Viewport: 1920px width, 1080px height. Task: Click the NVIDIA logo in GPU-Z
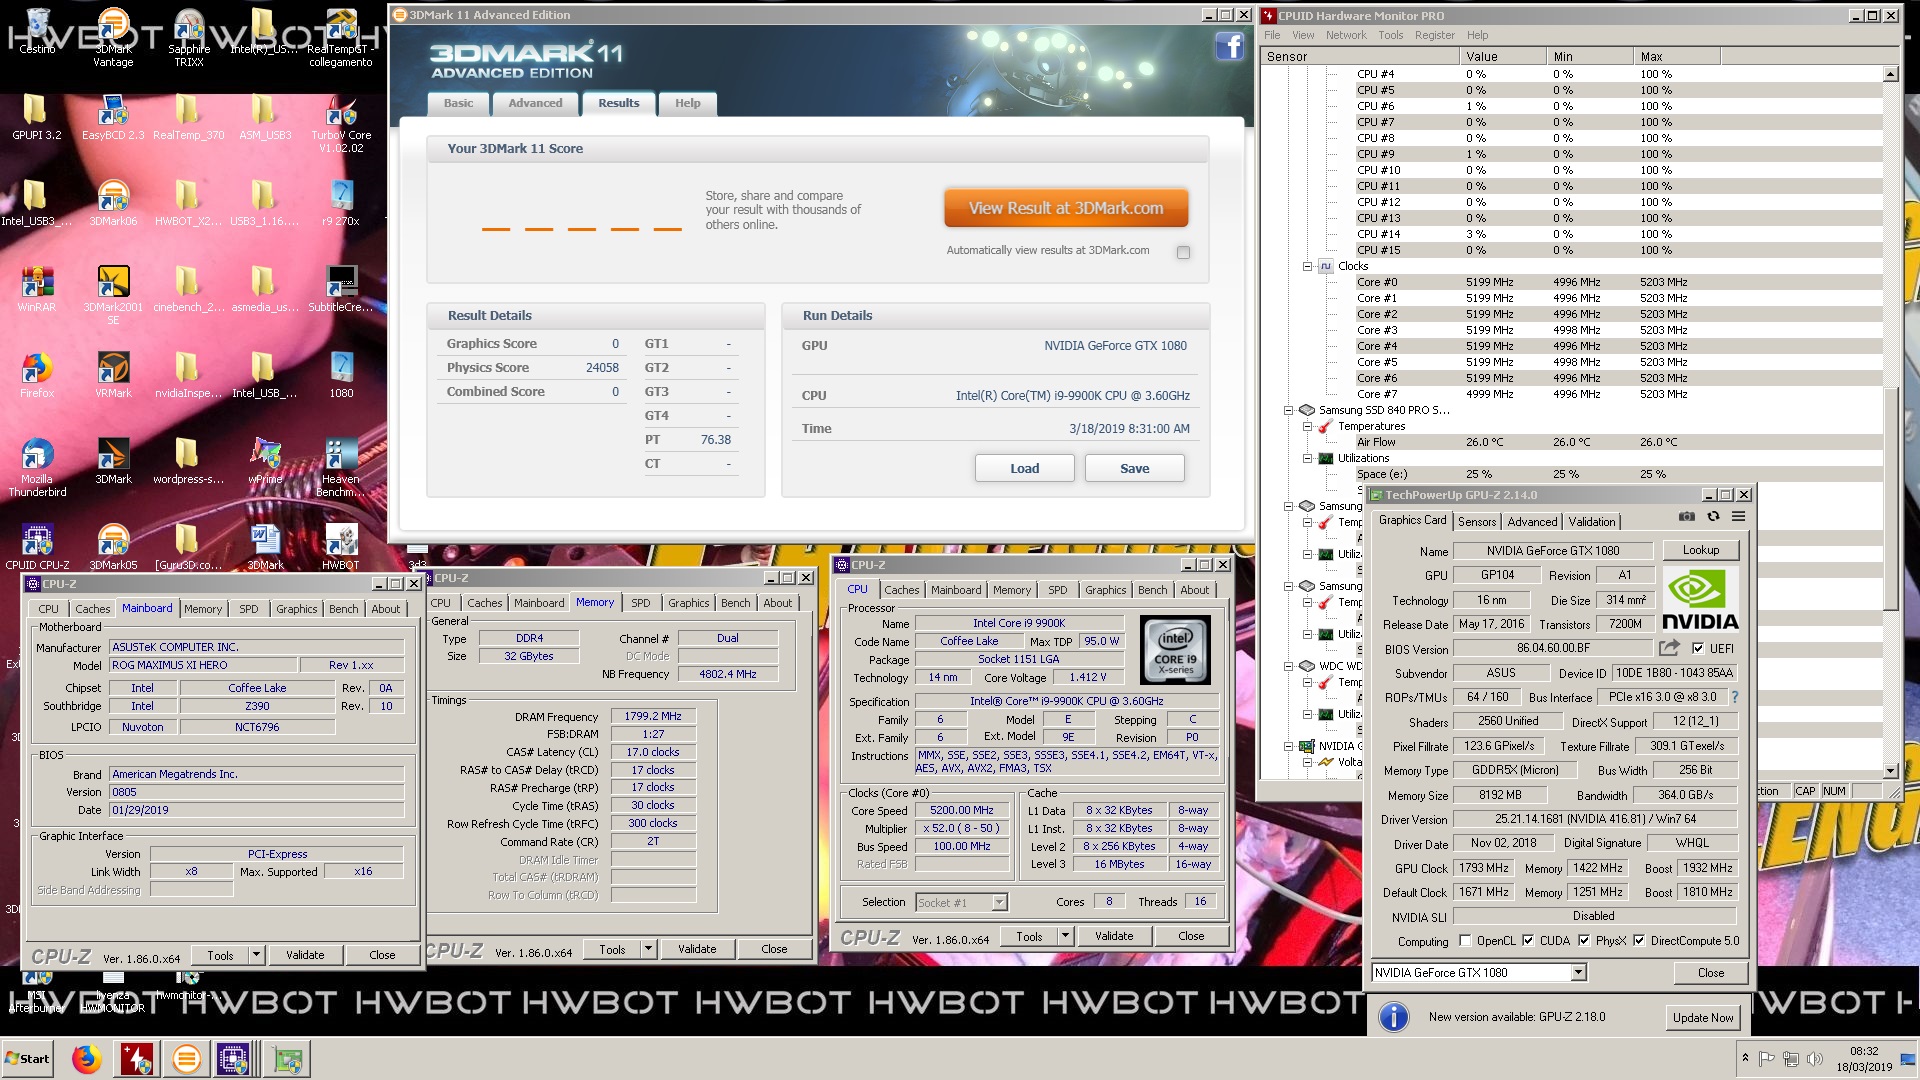pos(1700,599)
